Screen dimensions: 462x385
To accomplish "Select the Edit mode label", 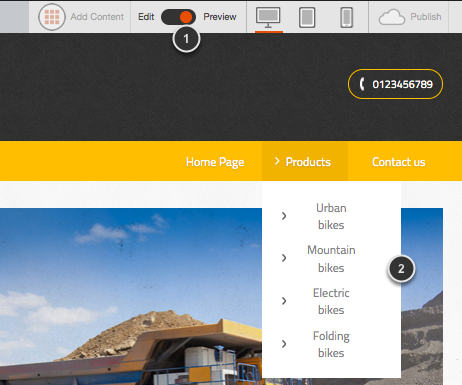I will click(146, 17).
